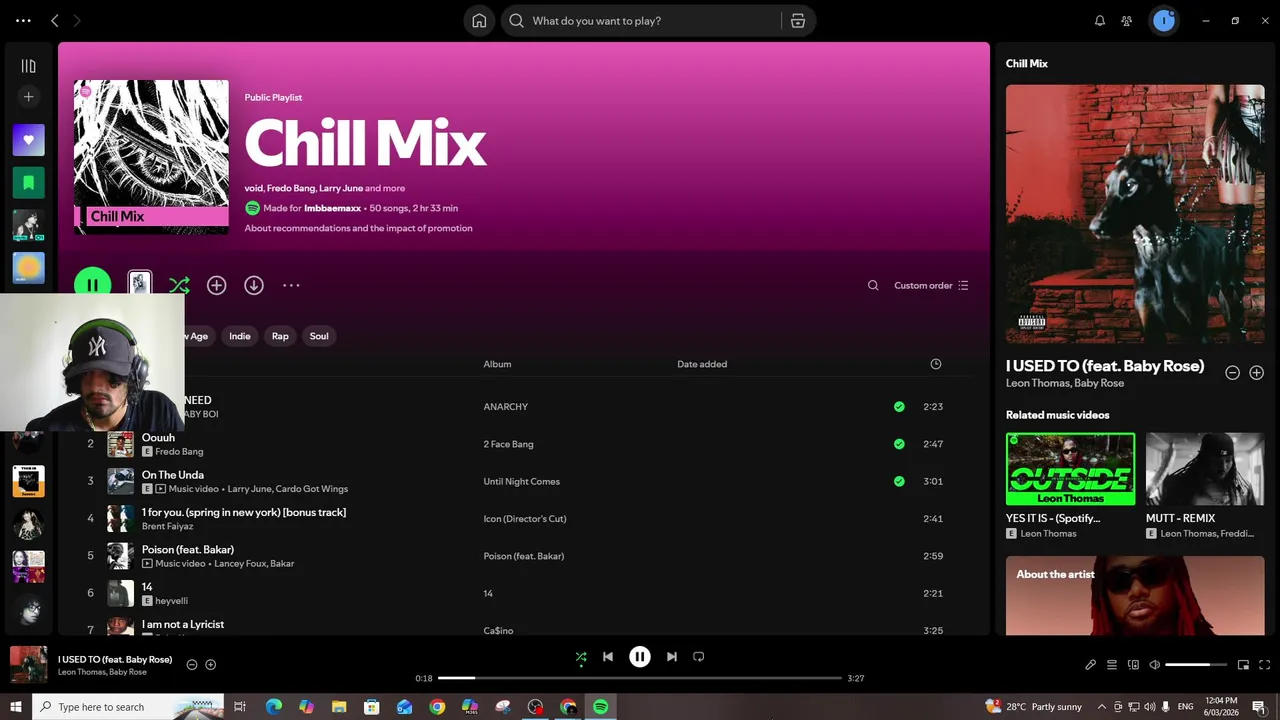
Task: Toggle repeat in the player bar
Action: click(x=699, y=657)
